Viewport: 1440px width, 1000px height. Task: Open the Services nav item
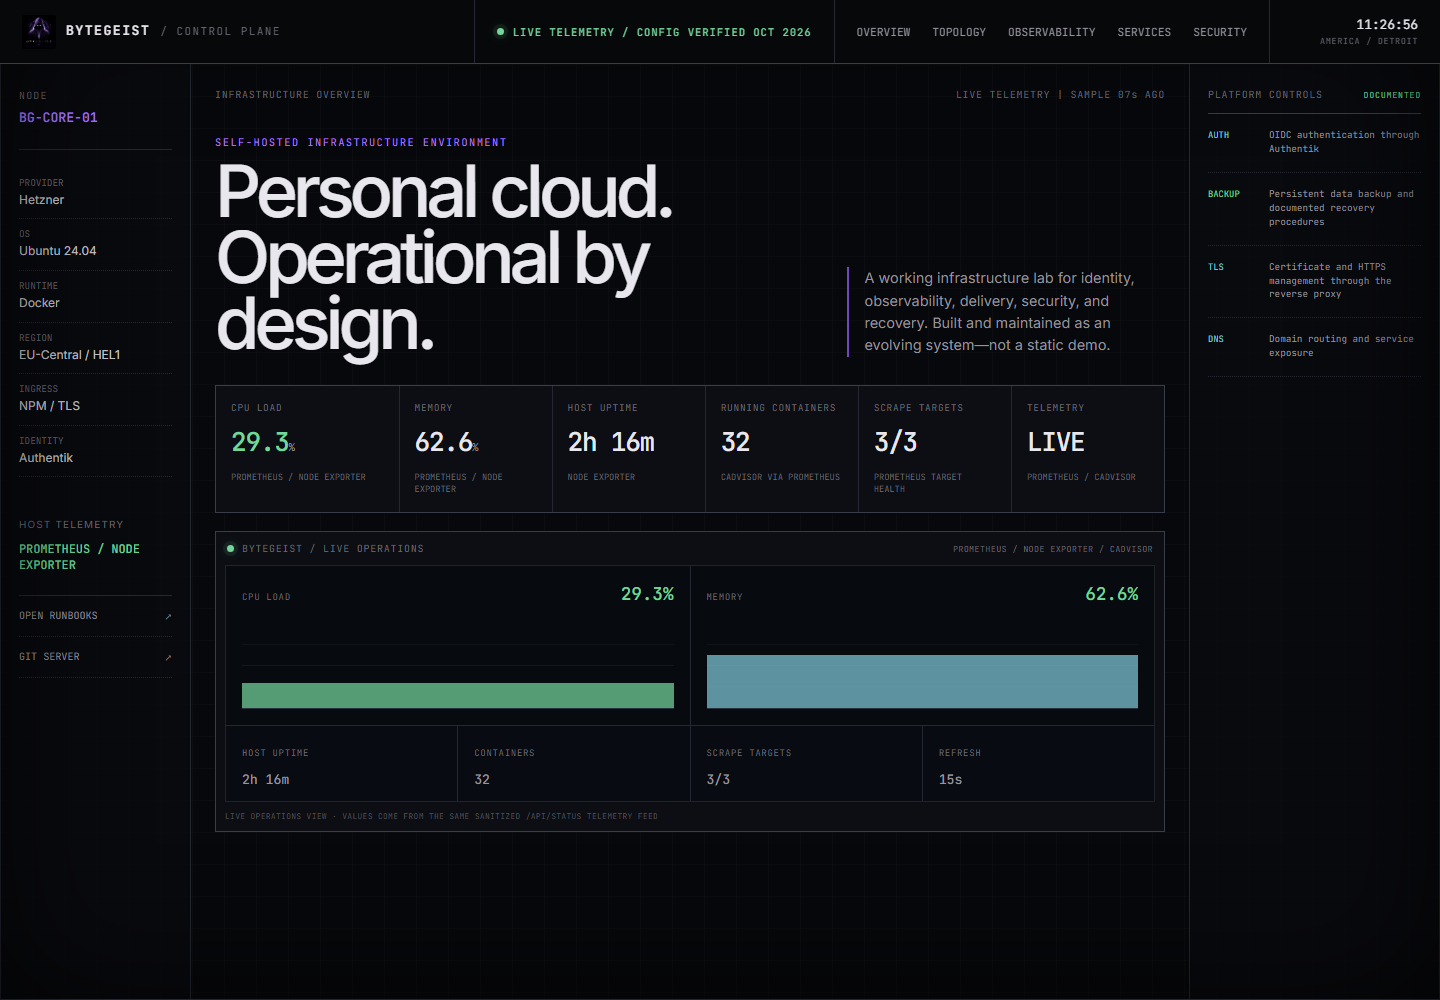(1144, 32)
